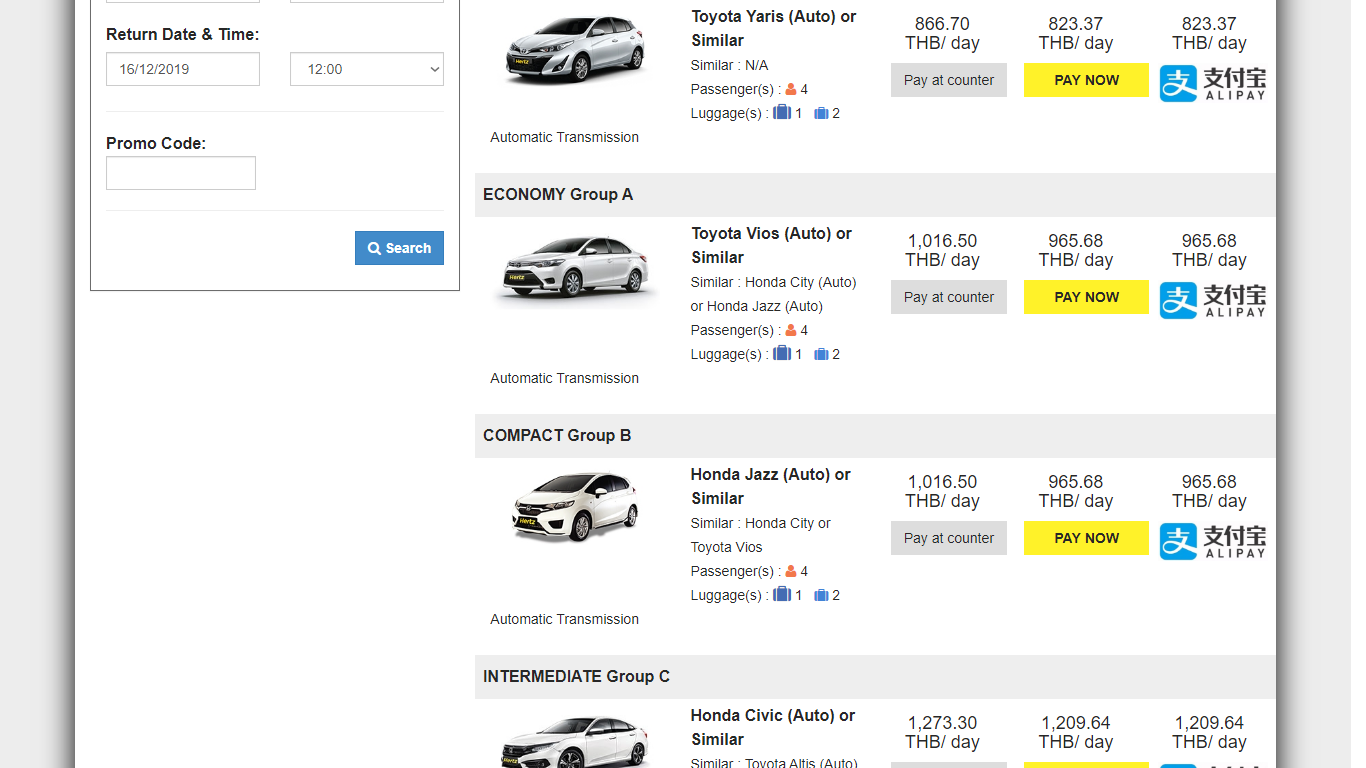The width and height of the screenshot is (1366, 768).
Task: Click passenger icon in Toyota Vios row
Action: coord(790,330)
